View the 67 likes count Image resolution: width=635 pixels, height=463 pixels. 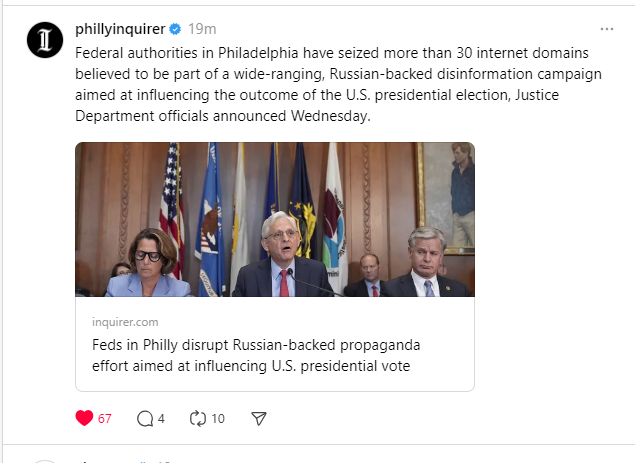(x=104, y=418)
